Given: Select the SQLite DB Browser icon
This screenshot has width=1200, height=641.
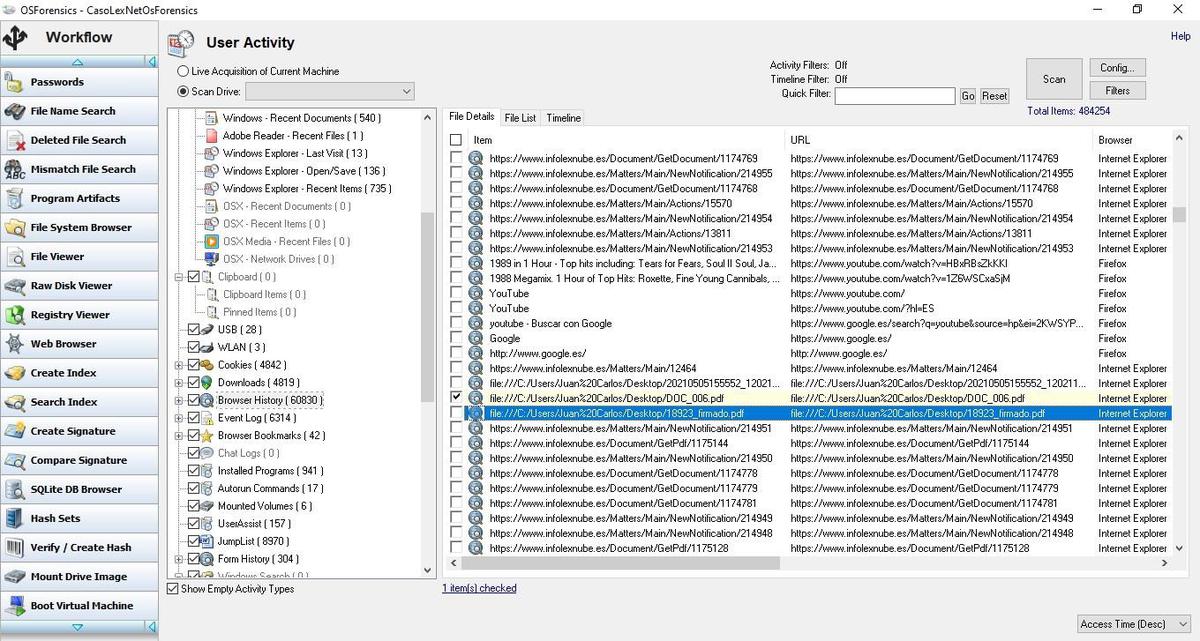Looking at the screenshot, I should [15, 489].
